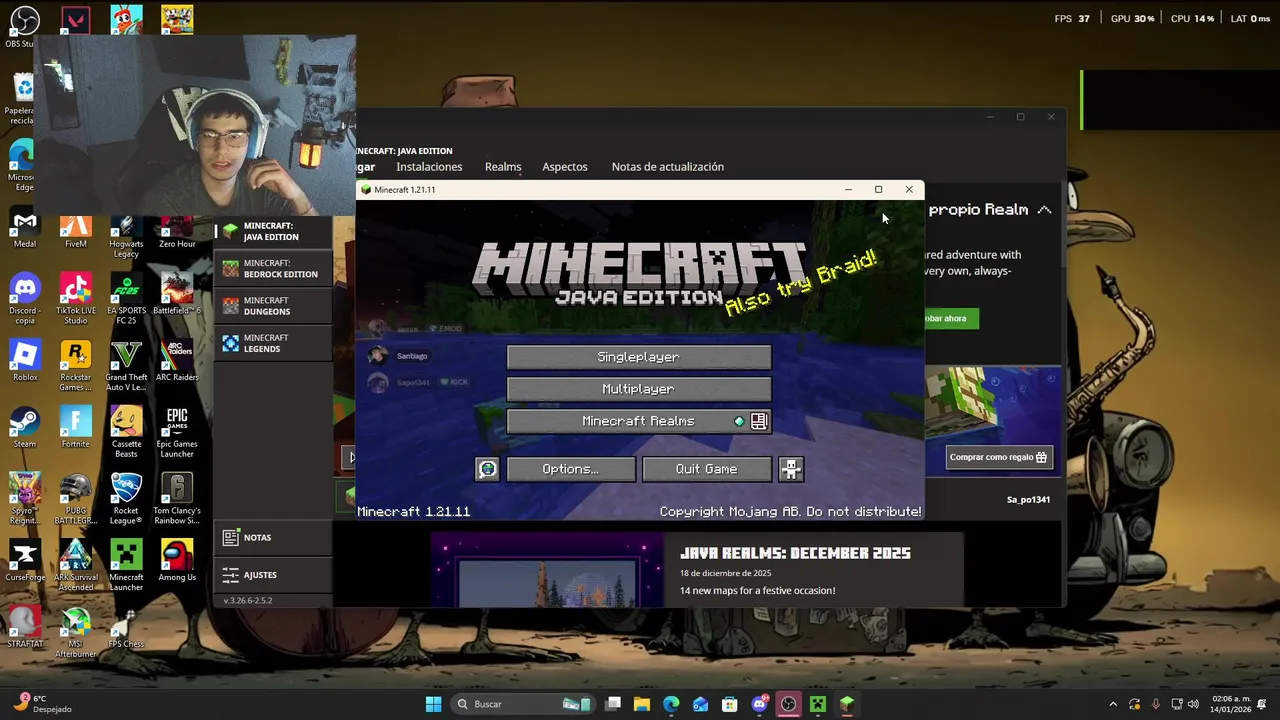Viewport: 1280px width, 720px height.
Task: Switch to Aspectos tab in launcher
Action: (565, 167)
